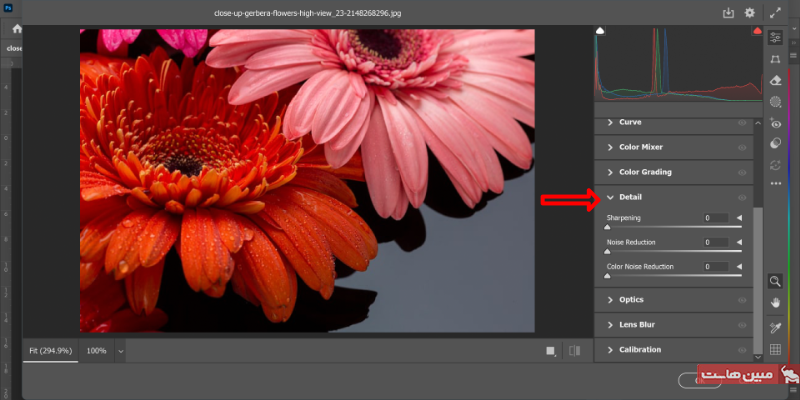
Task: Switch to the open image file tab
Action: 15,48
